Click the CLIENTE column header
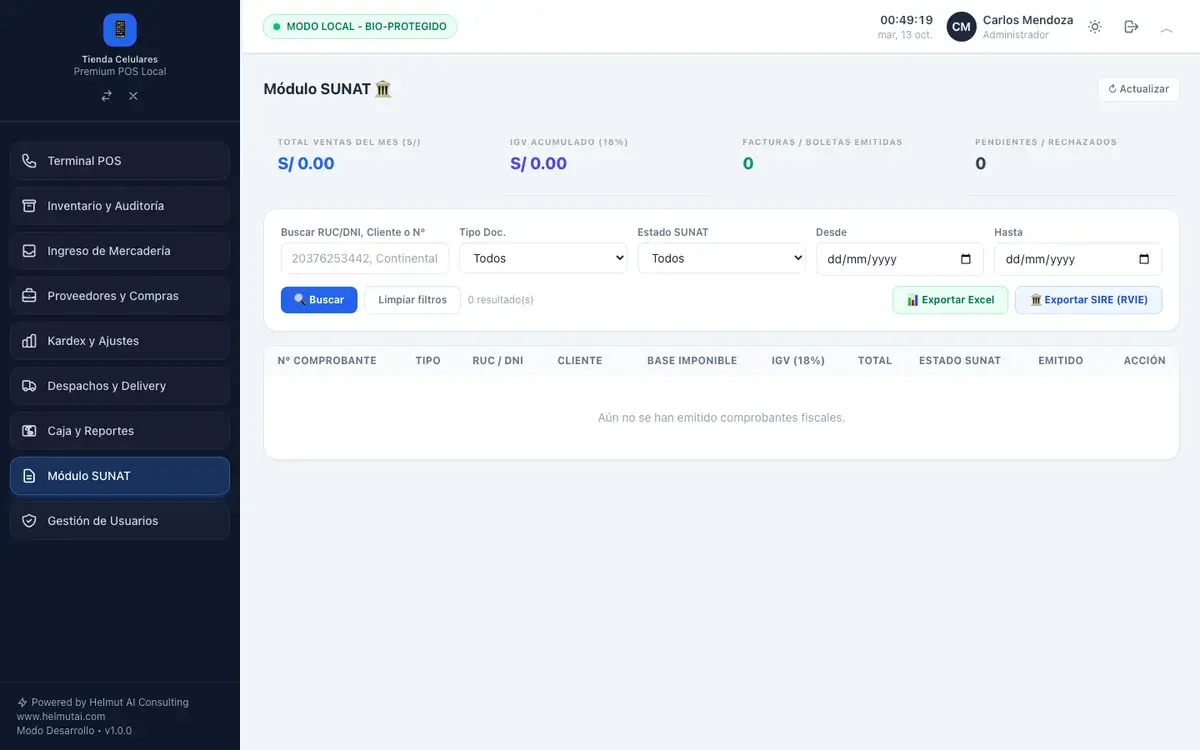Viewport: 1200px width, 750px height. coord(580,361)
